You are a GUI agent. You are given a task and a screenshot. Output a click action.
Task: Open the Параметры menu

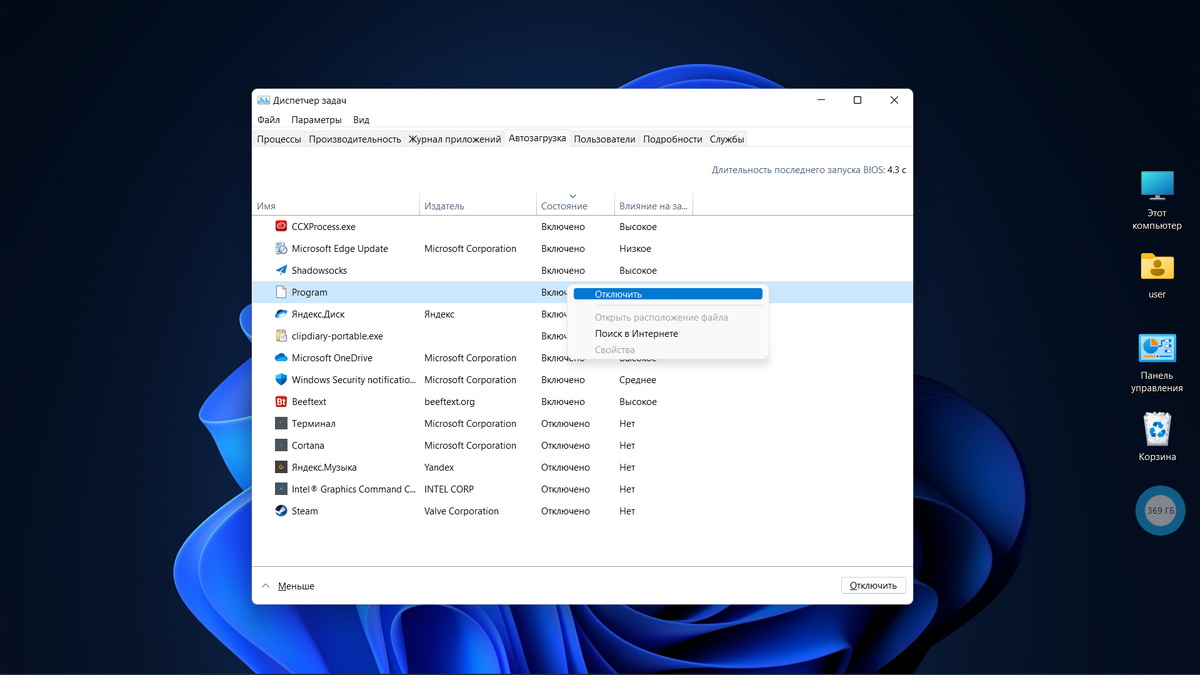(316, 120)
